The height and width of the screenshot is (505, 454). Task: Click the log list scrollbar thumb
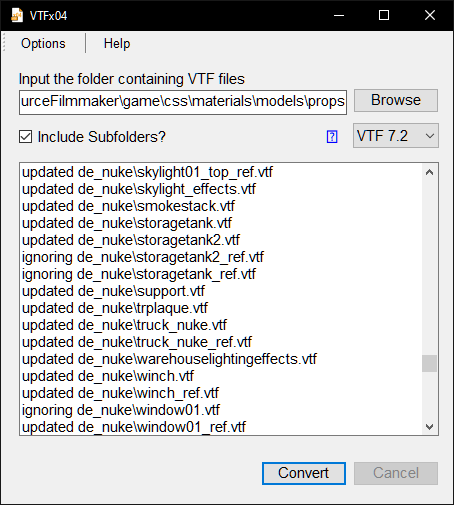[430, 363]
